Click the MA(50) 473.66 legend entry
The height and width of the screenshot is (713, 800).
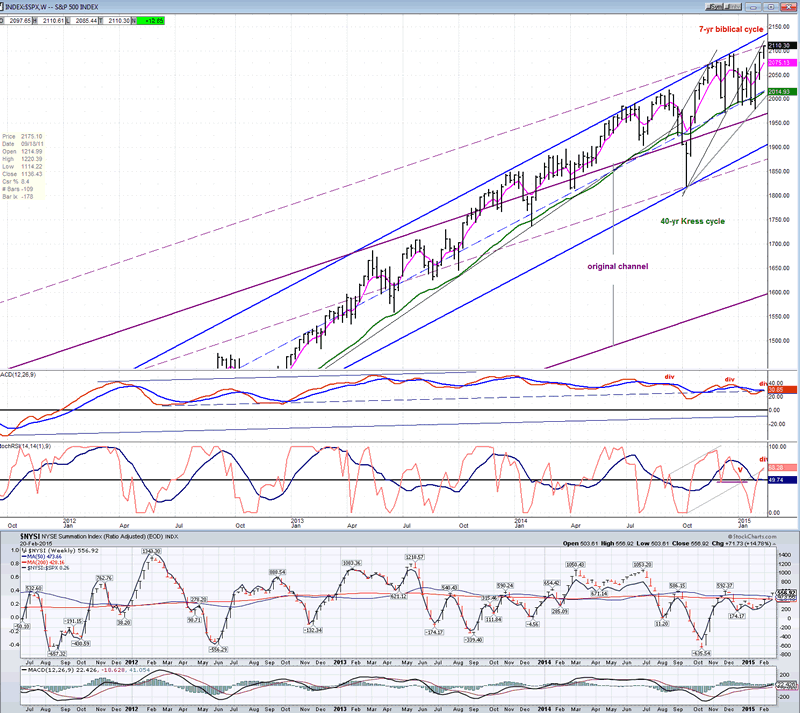44,556
